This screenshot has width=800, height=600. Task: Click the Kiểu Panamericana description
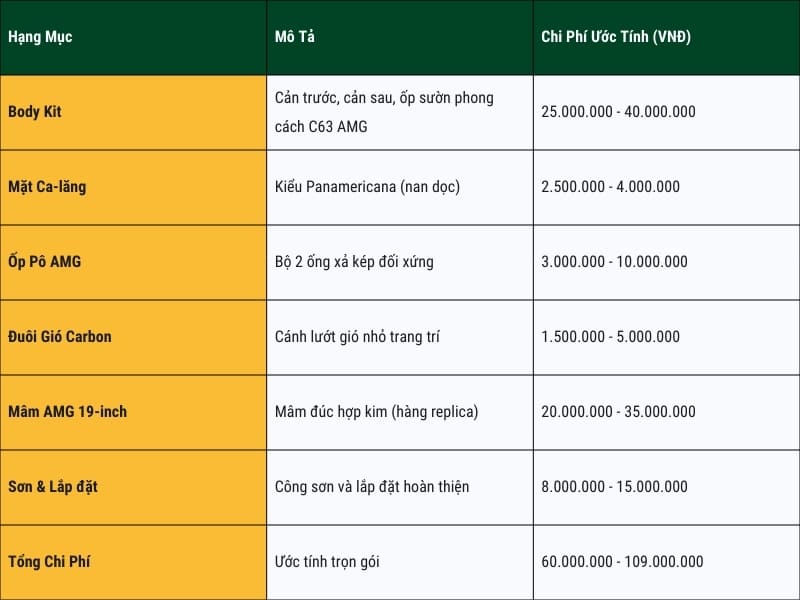click(367, 187)
